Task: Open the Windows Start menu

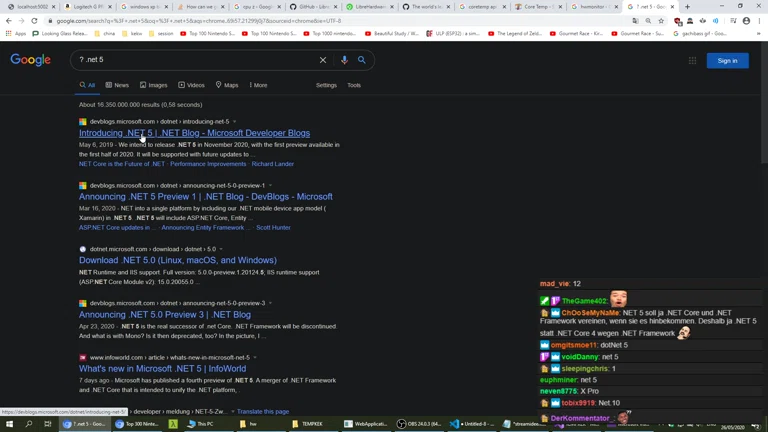Action: (x=9, y=424)
